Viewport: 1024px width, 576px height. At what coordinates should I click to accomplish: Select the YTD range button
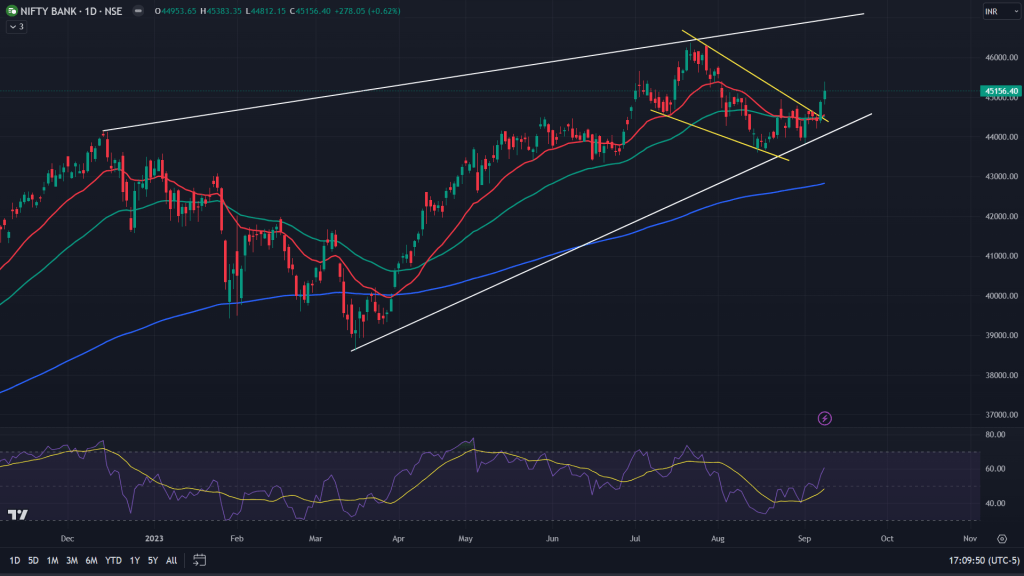[112, 560]
